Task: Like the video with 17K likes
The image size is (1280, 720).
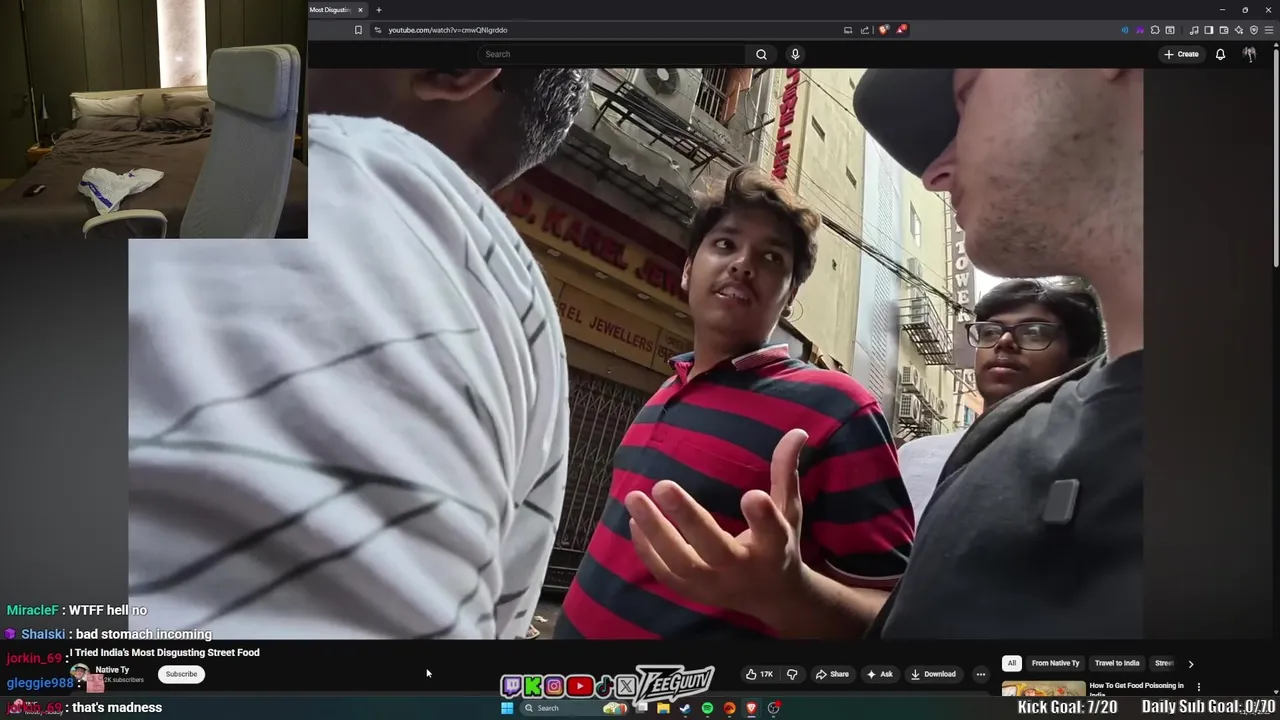Action: pyautogui.click(x=759, y=674)
